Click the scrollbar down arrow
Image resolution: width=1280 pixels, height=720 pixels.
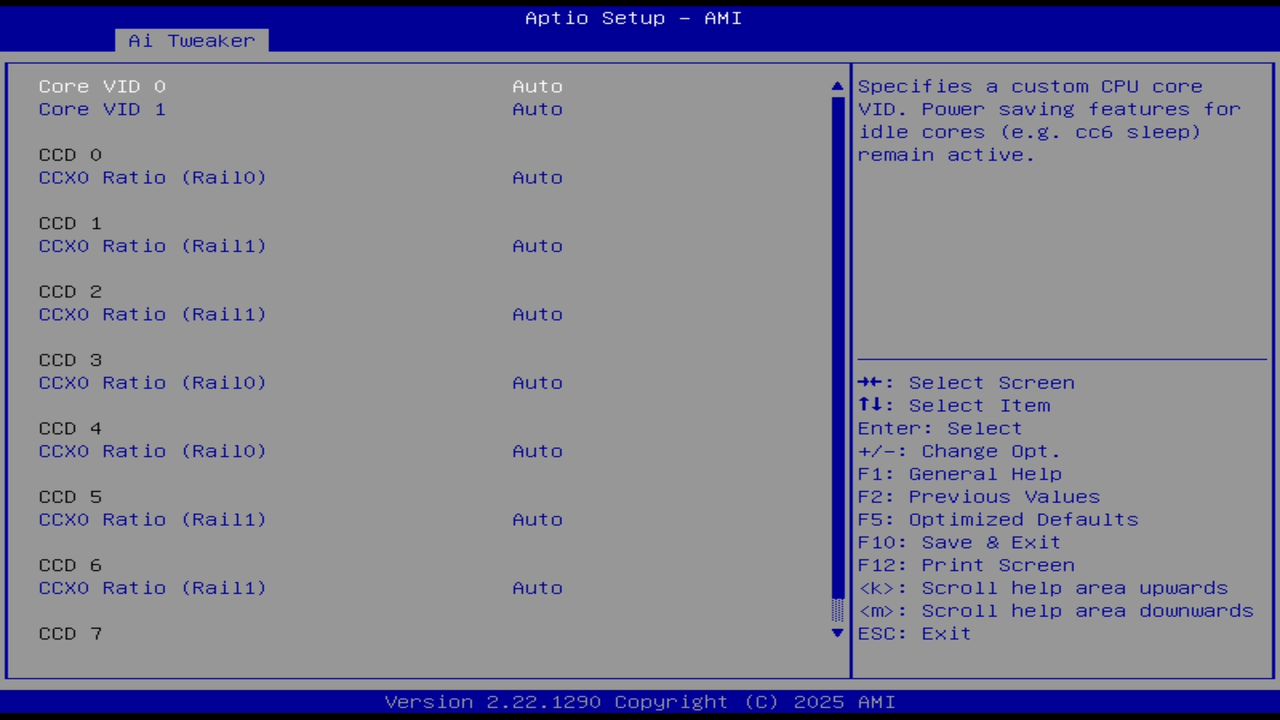tap(836, 633)
